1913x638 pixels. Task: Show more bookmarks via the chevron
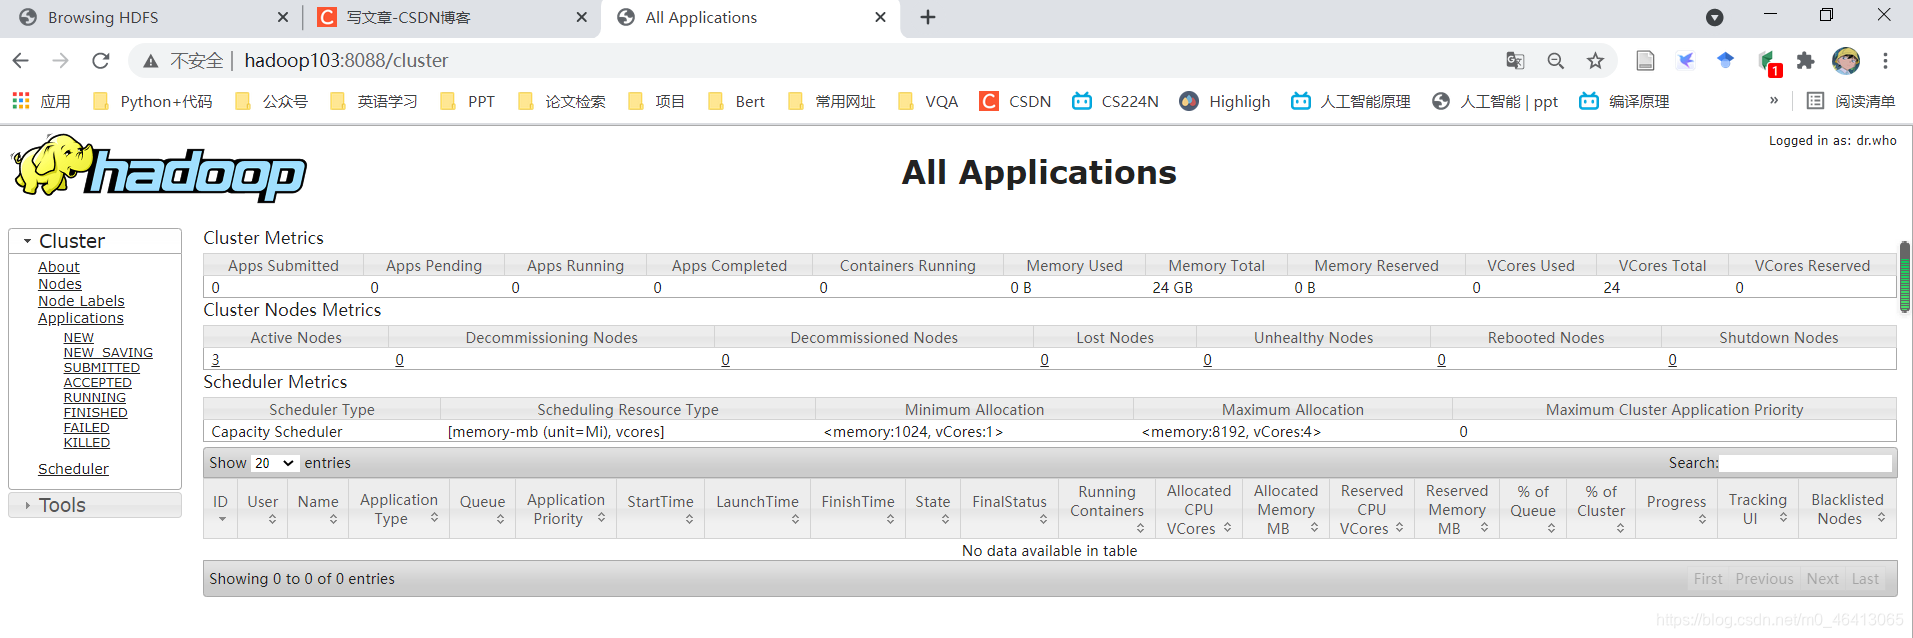(x=1774, y=100)
